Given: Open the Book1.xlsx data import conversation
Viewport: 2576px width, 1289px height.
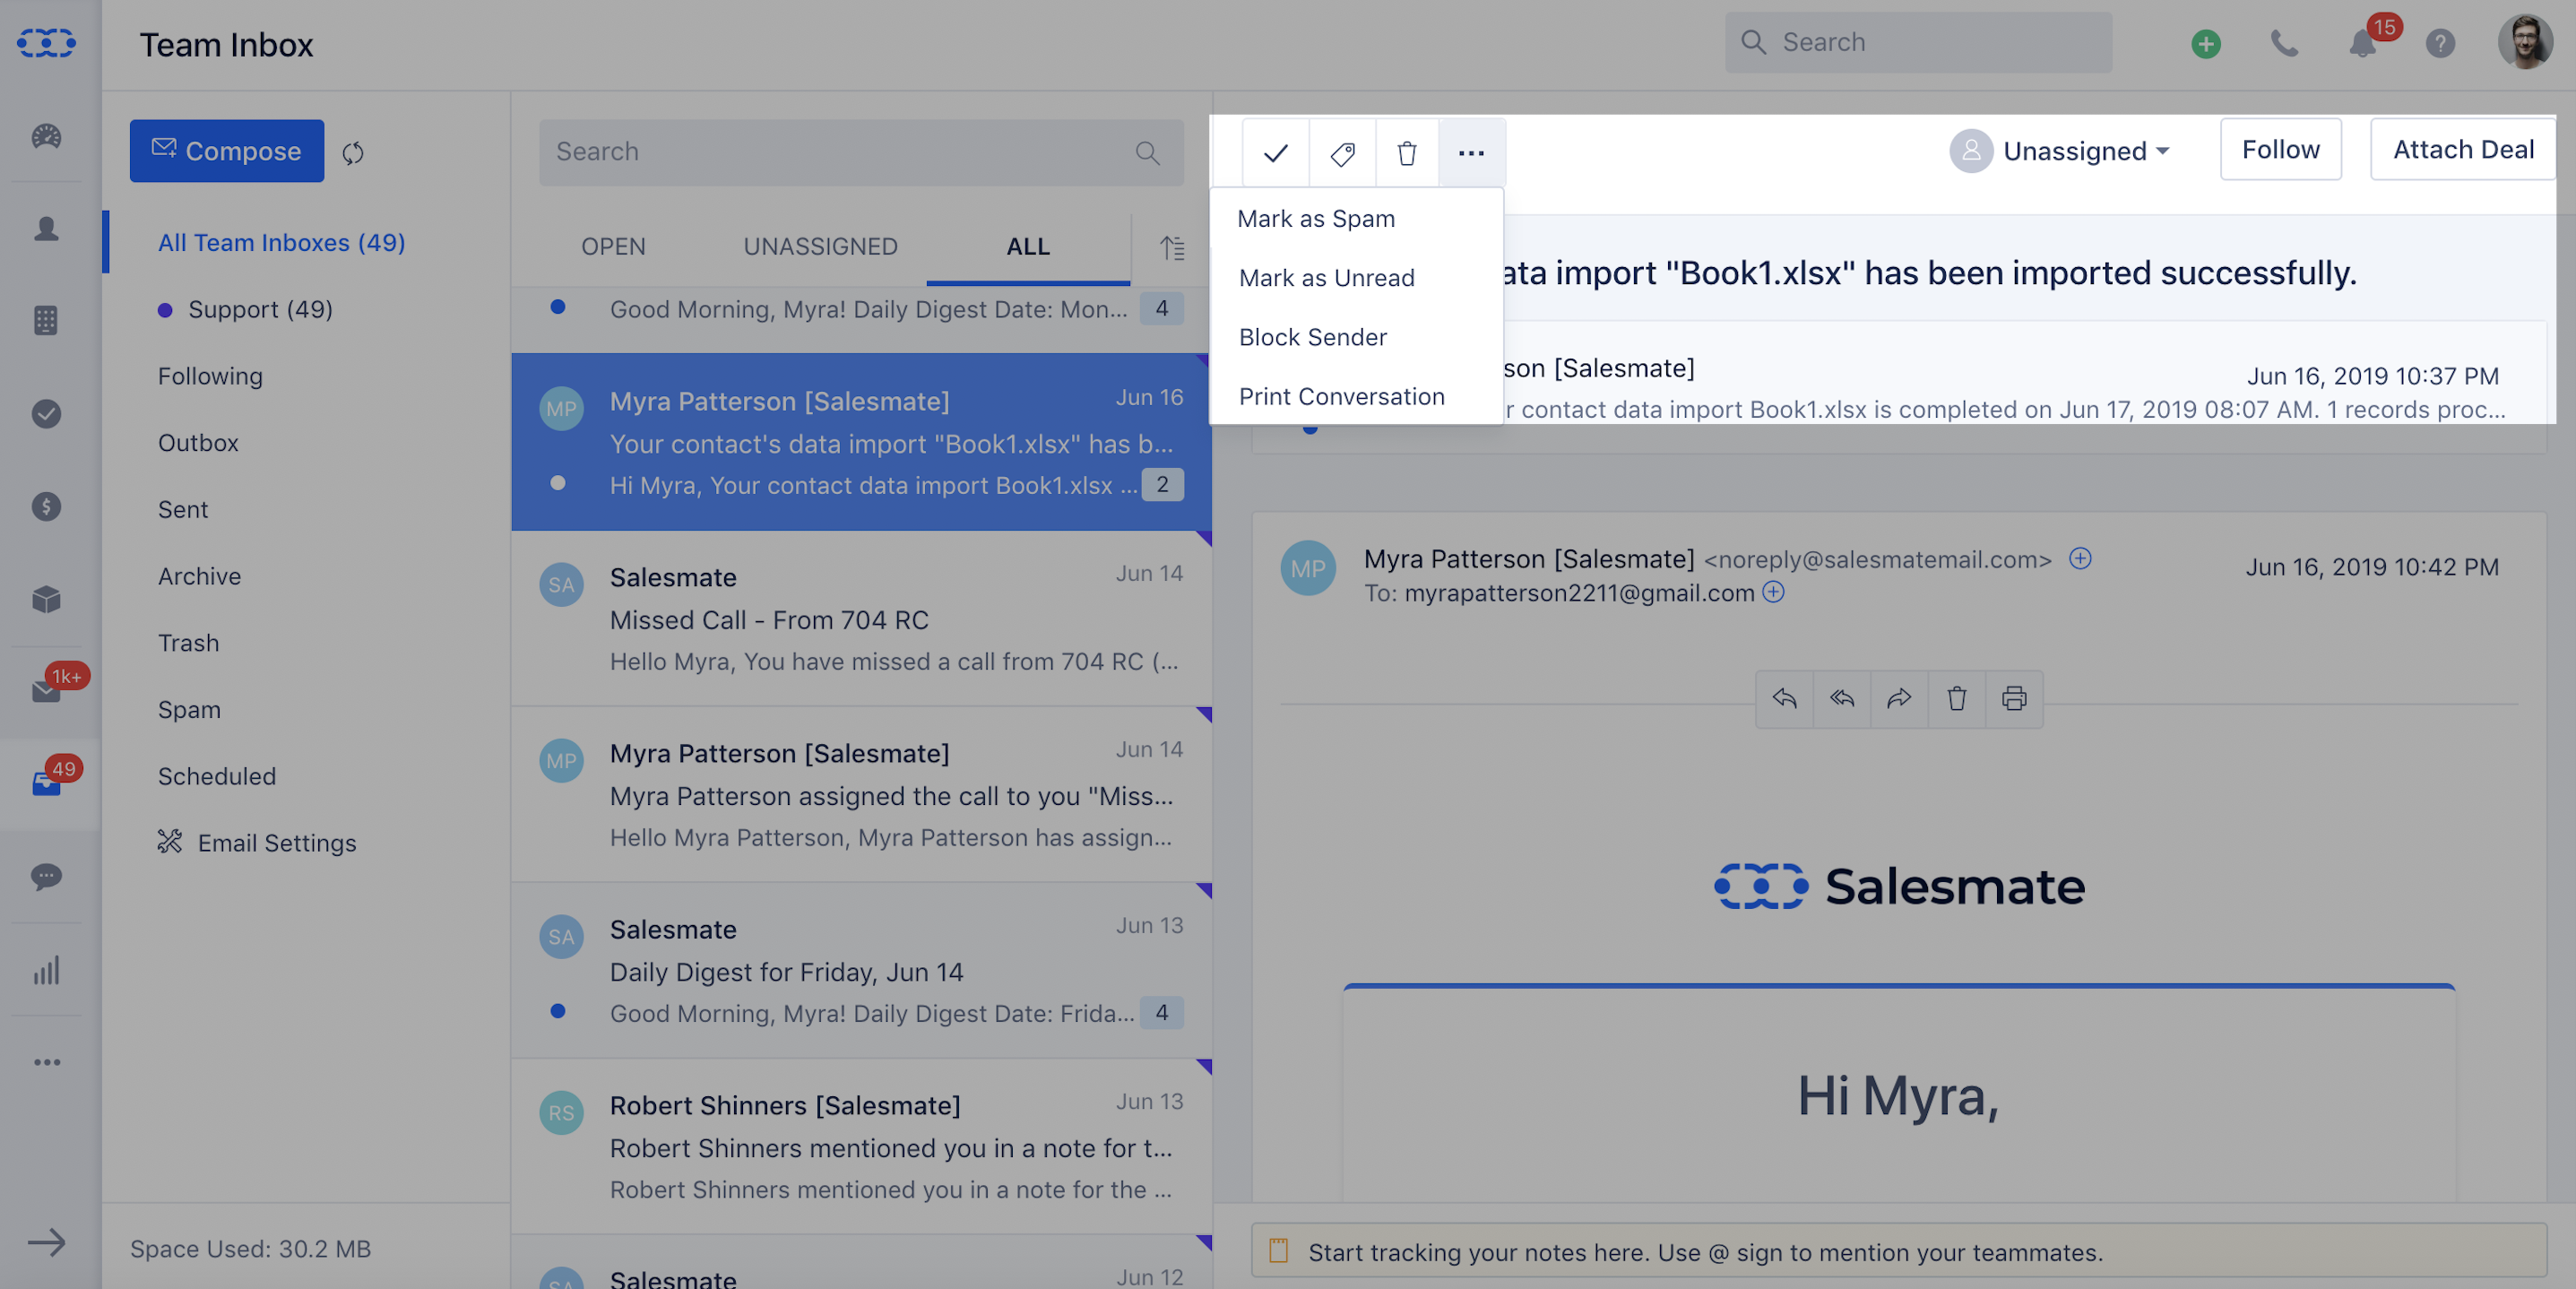Looking at the screenshot, I should pyautogui.click(x=861, y=442).
